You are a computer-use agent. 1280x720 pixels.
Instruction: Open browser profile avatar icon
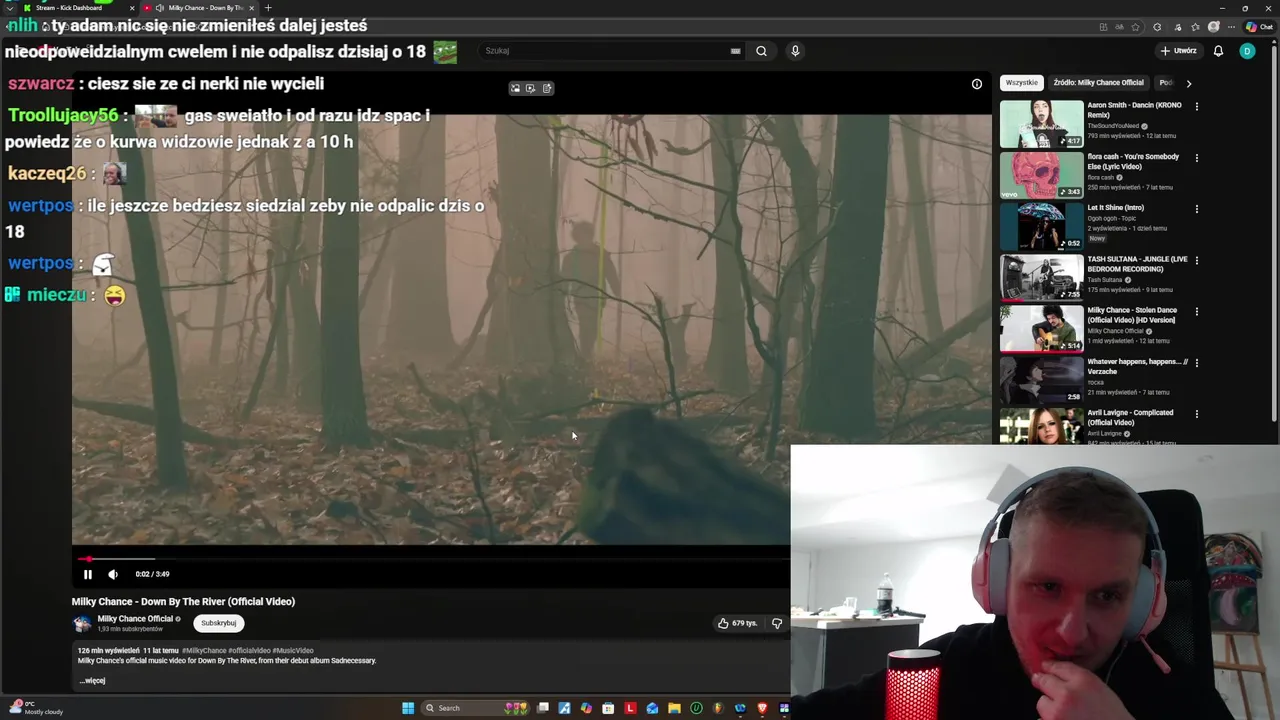pos(1214,27)
